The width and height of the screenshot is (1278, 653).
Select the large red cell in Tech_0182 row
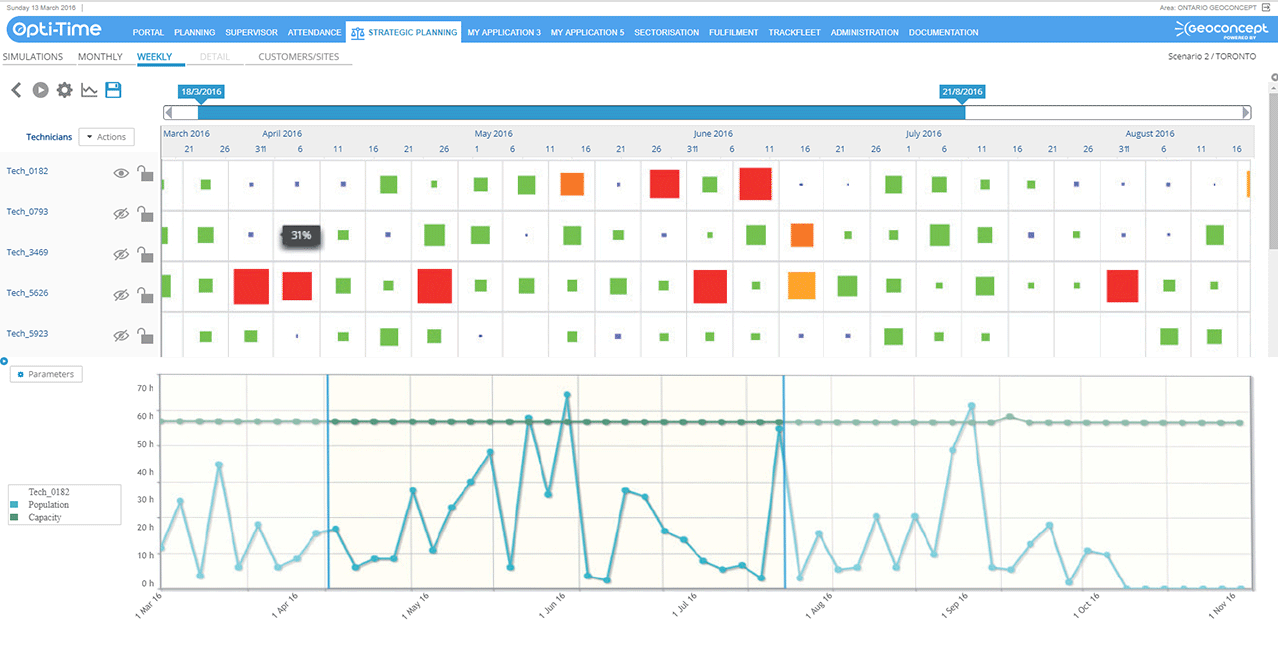click(x=755, y=184)
